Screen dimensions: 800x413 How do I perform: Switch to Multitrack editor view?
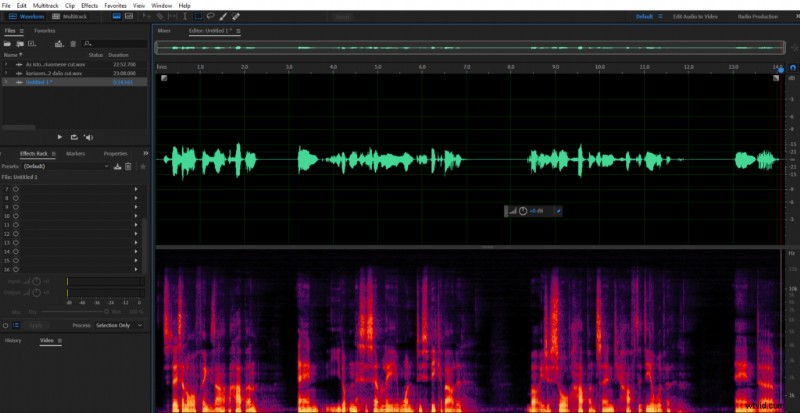(x=70, y=16)
